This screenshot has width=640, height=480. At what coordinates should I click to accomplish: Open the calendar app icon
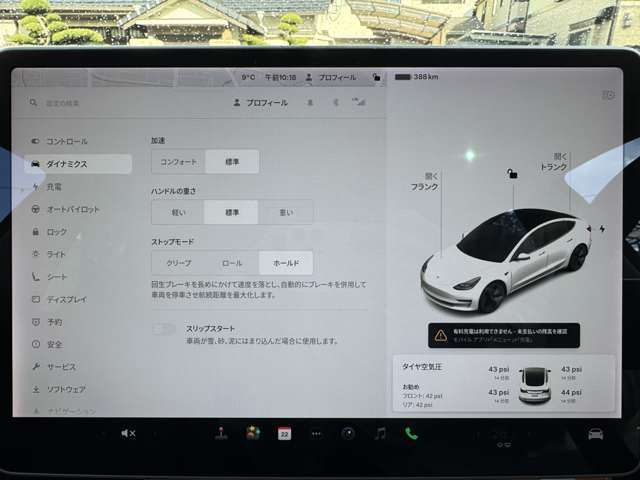pyautogui.click(x=284, y=433)
